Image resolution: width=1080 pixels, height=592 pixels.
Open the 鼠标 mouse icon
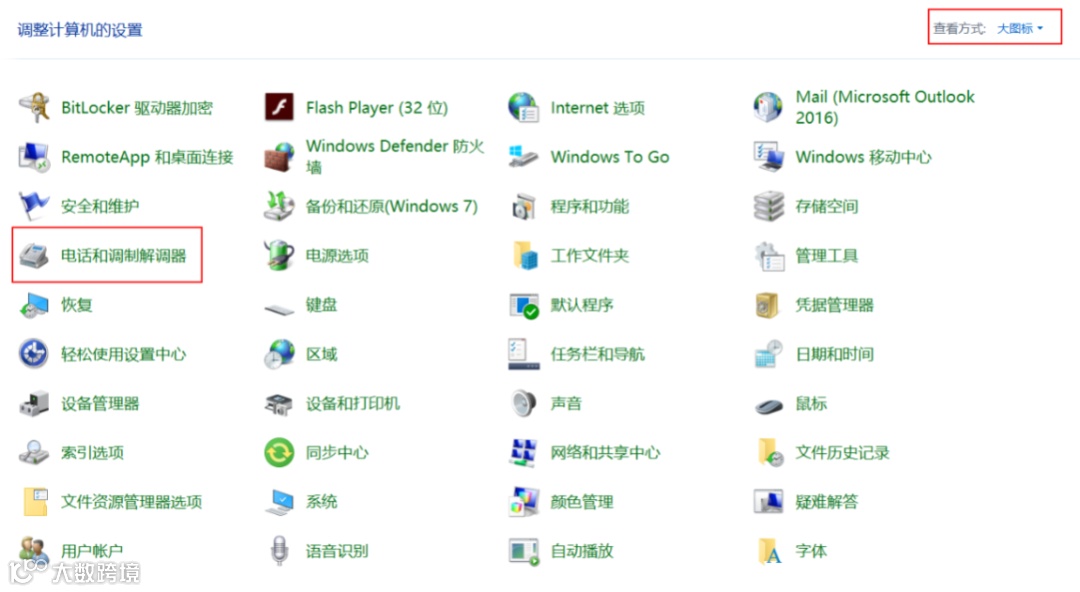click(x=768, y=406)
